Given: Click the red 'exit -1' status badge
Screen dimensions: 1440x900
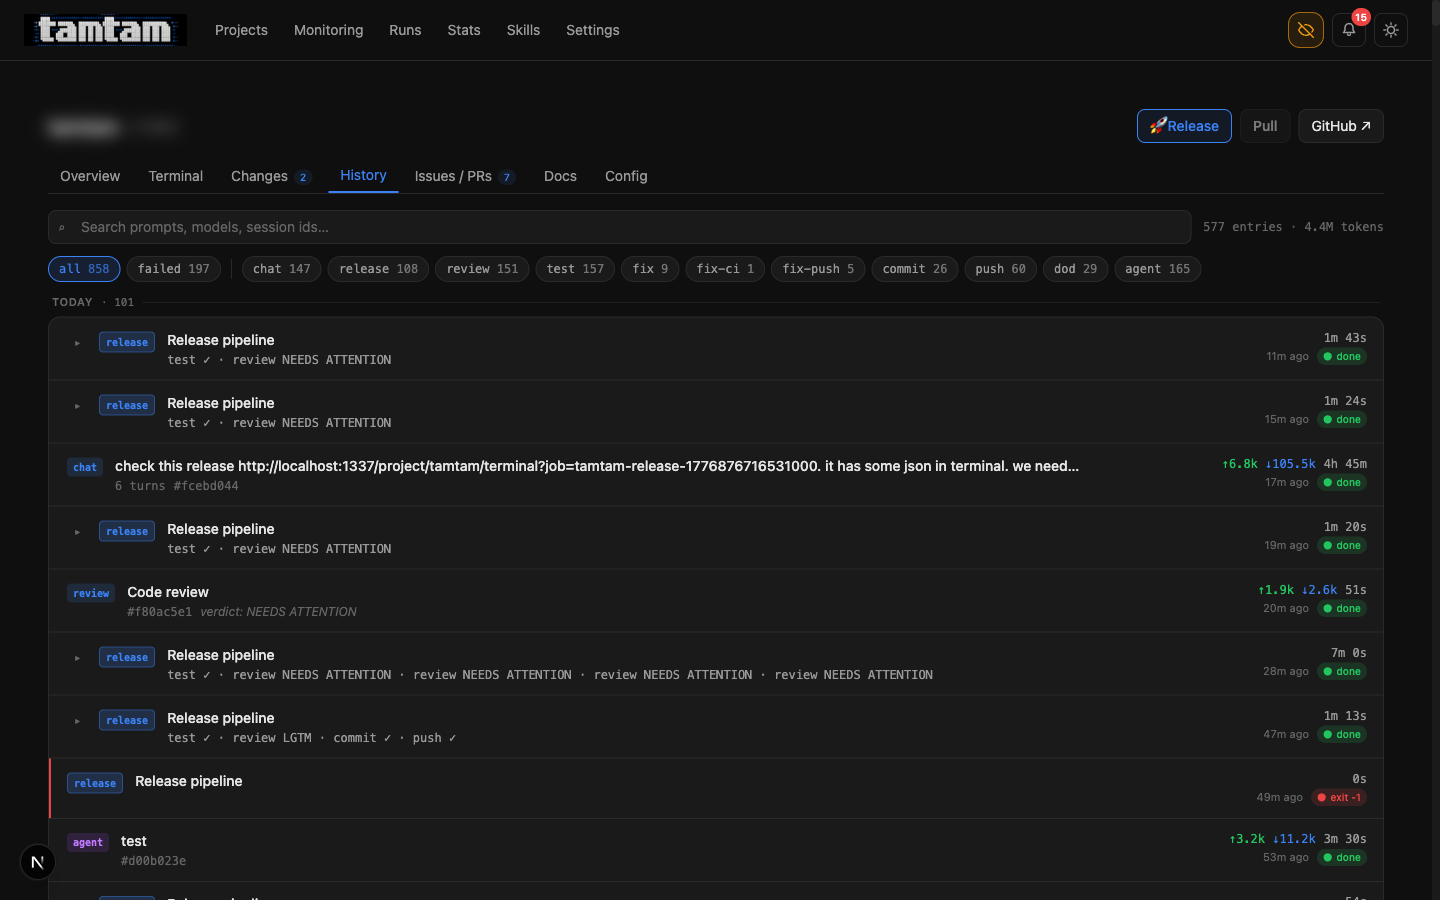Looking at the screenshot, I should coord(1339,798).
